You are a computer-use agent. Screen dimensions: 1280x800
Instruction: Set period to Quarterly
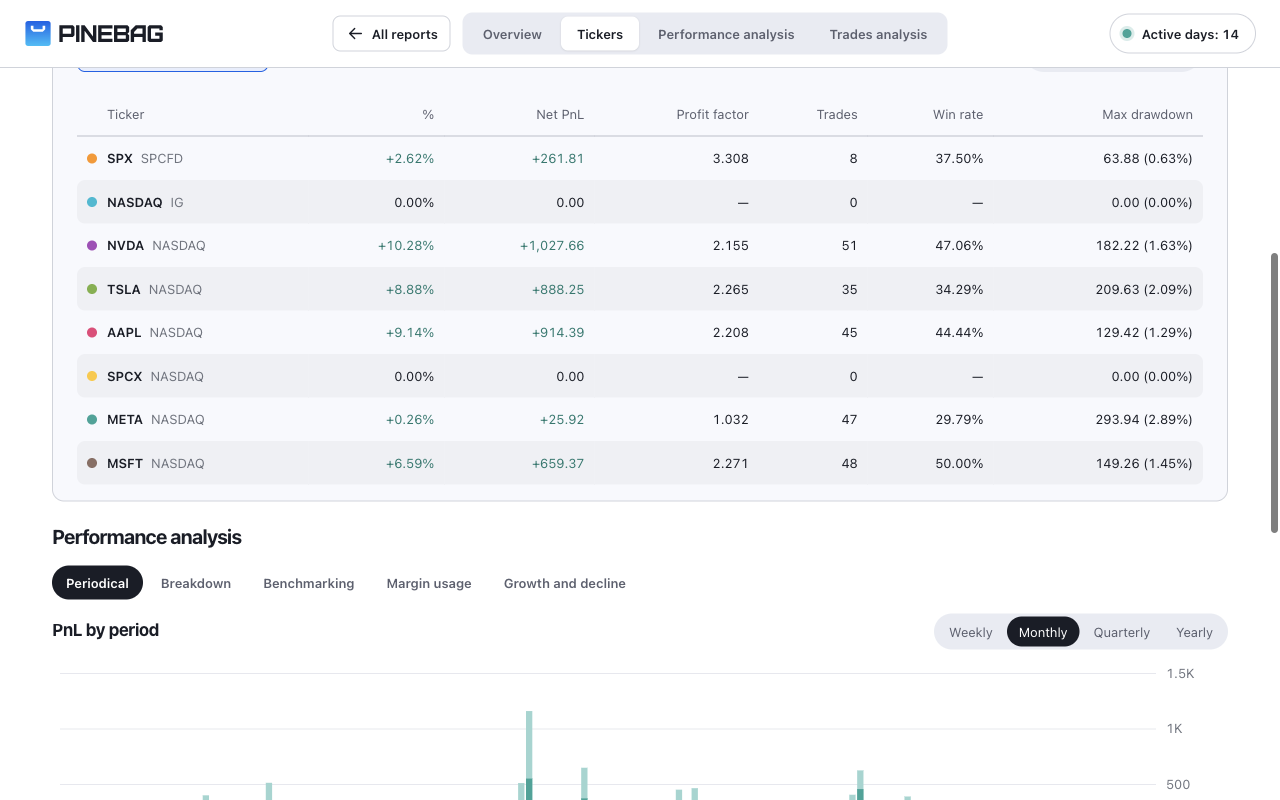pyautogui.click(x=1122, y=632)
